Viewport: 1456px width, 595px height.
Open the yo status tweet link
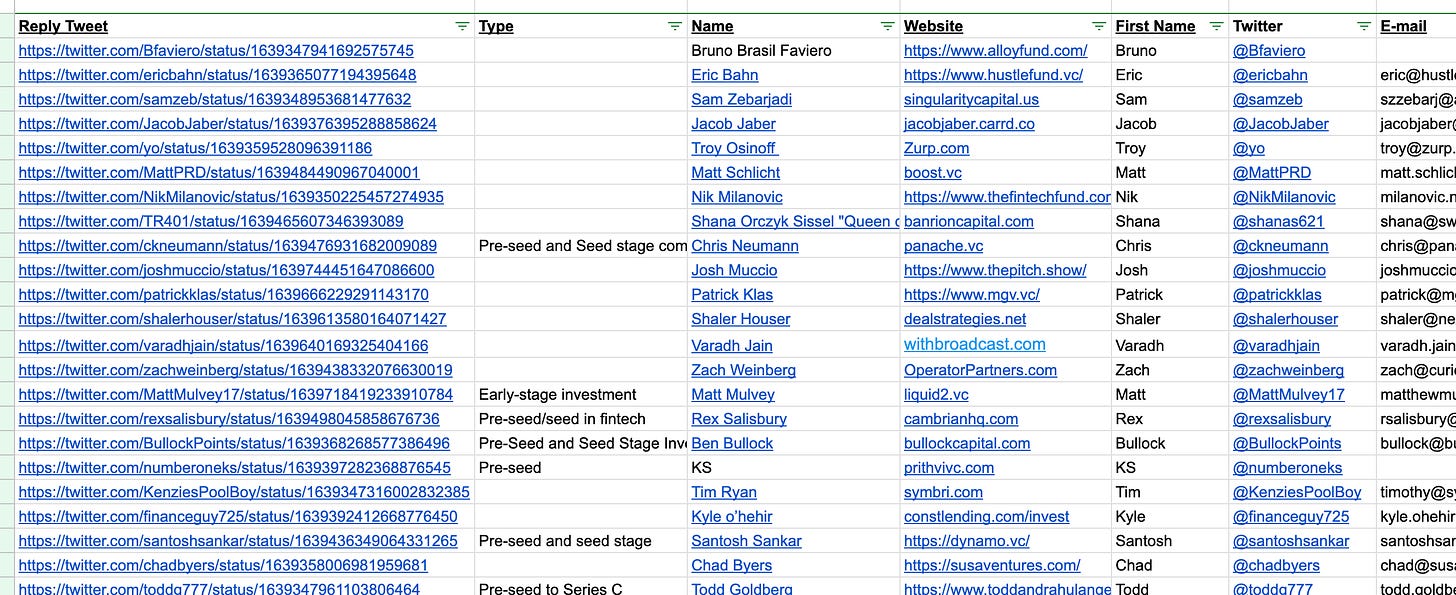coord(195,148)
